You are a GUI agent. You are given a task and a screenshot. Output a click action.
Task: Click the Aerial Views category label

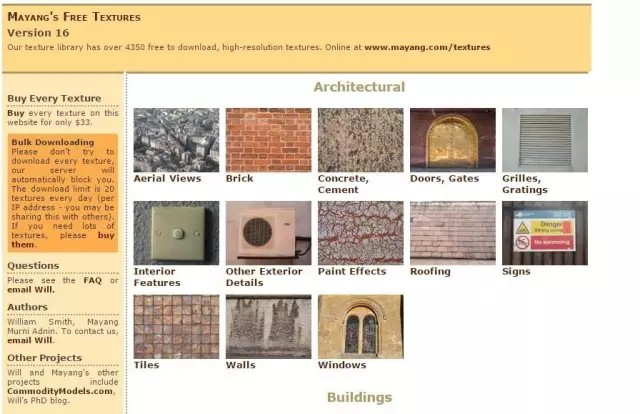pos(167,178)
